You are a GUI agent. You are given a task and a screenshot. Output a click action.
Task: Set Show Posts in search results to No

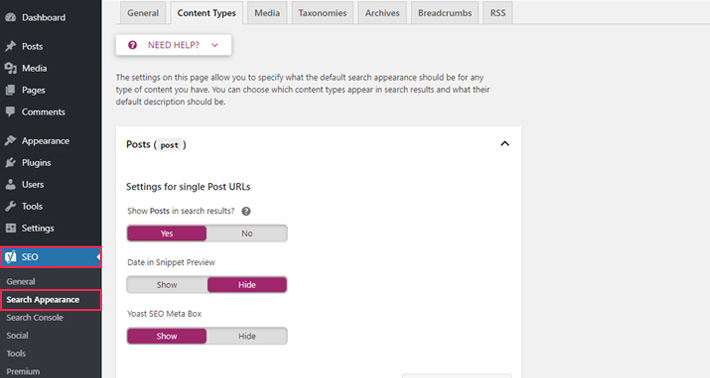247,234
